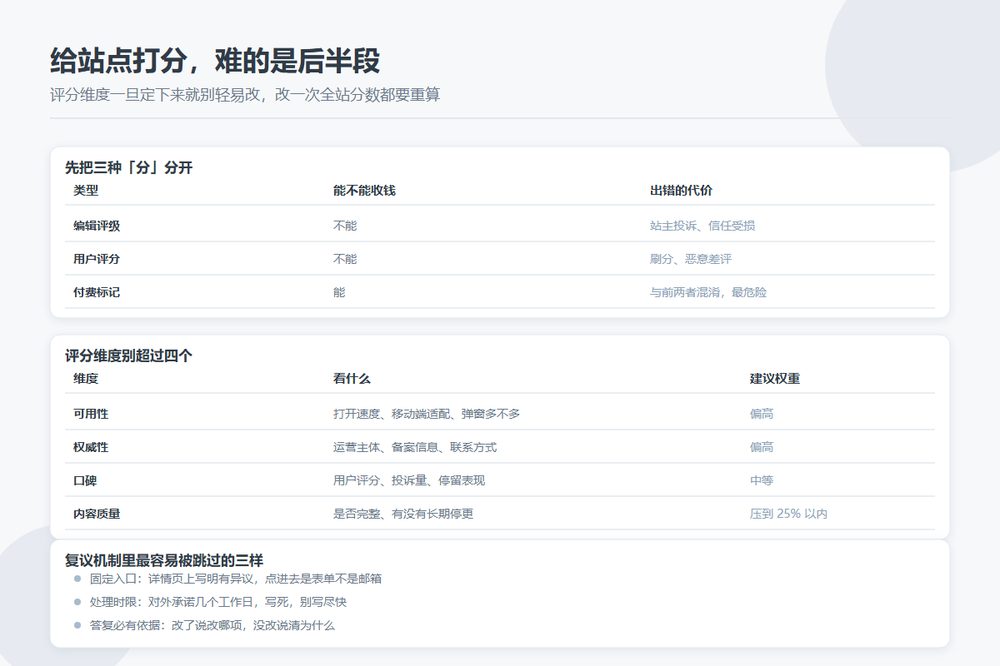Click the bullet item starting 固定入口

235,579
